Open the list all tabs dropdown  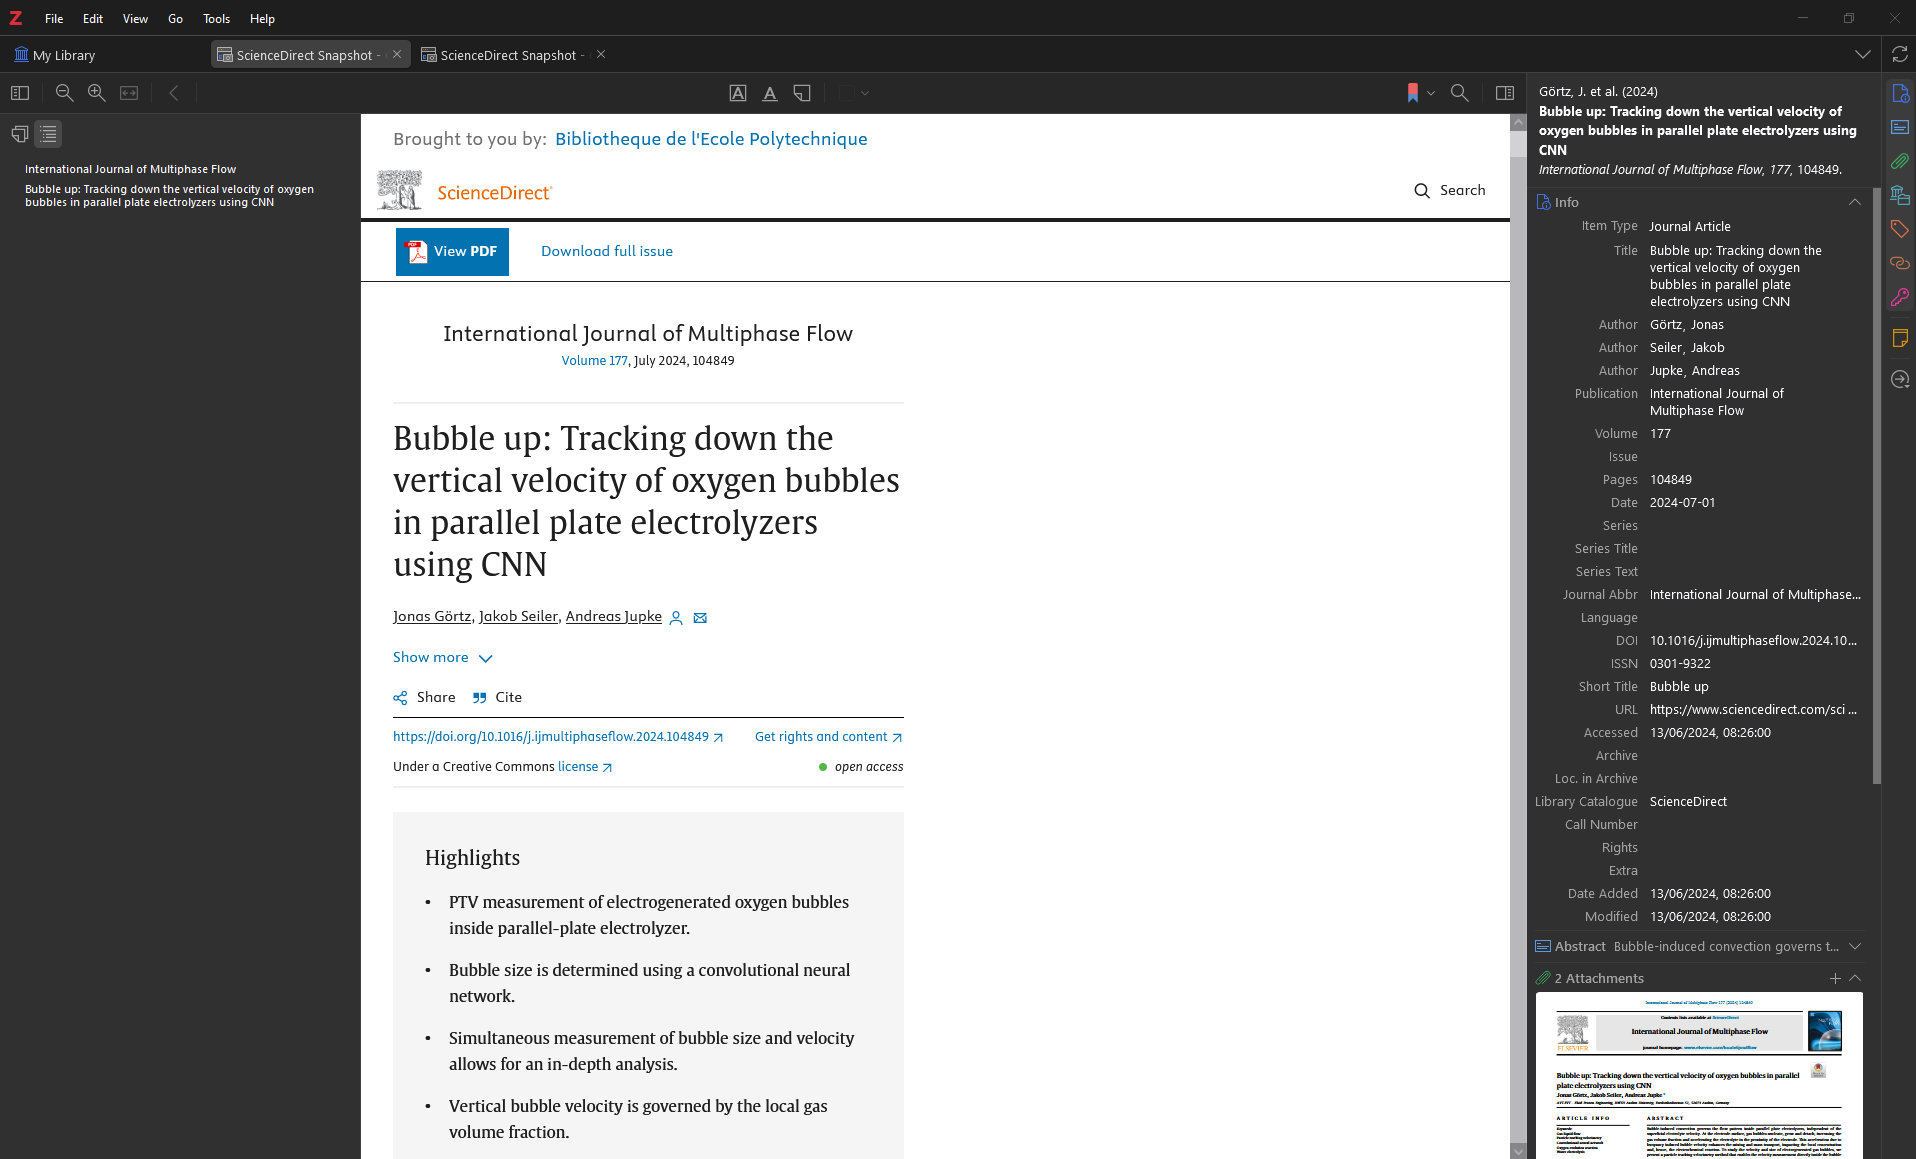coord(1863,55)
